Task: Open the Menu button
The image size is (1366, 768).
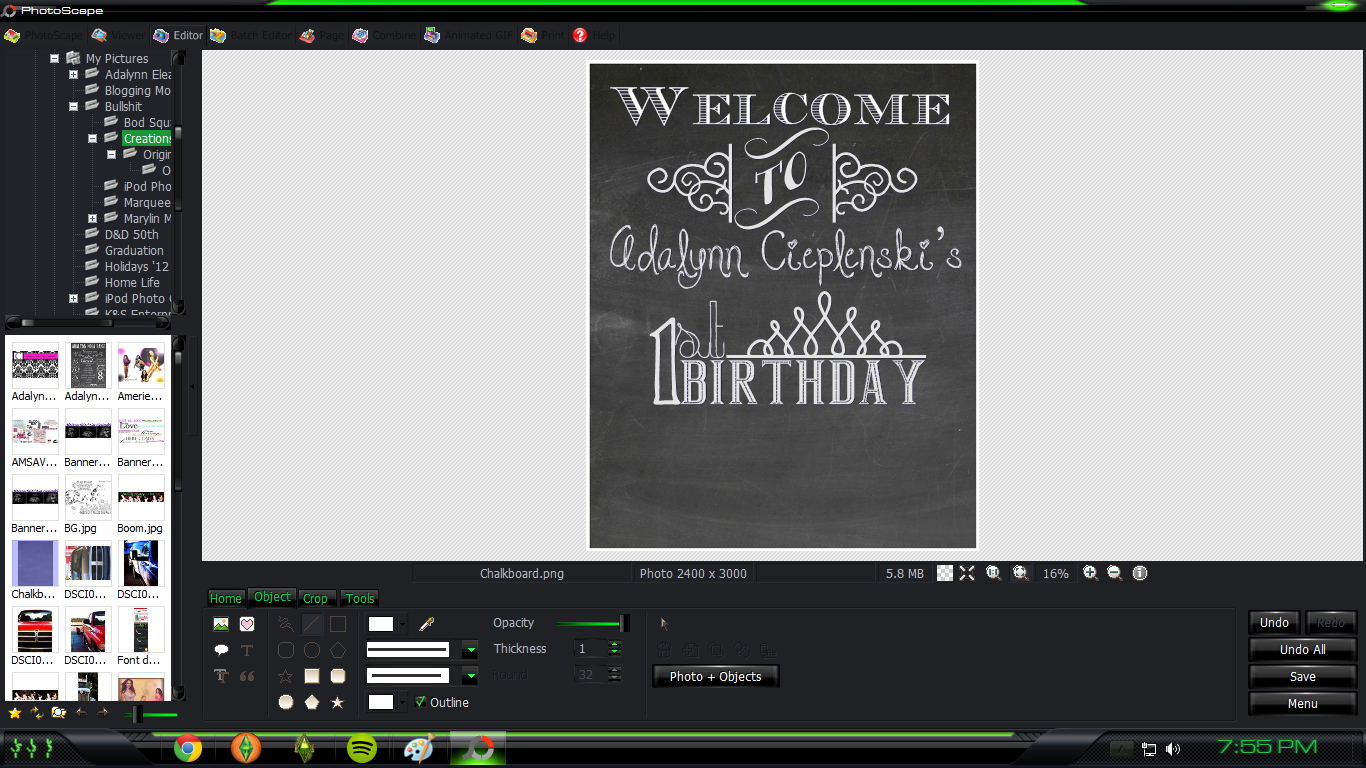Action: pyautogui.click(x=1302, y=703)
